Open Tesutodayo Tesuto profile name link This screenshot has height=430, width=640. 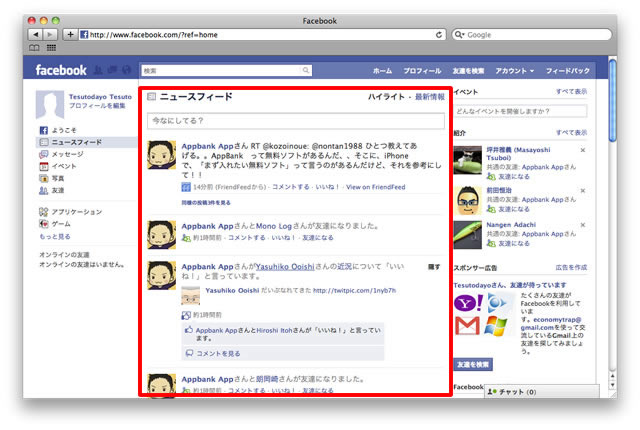click(x=100, y=97)
